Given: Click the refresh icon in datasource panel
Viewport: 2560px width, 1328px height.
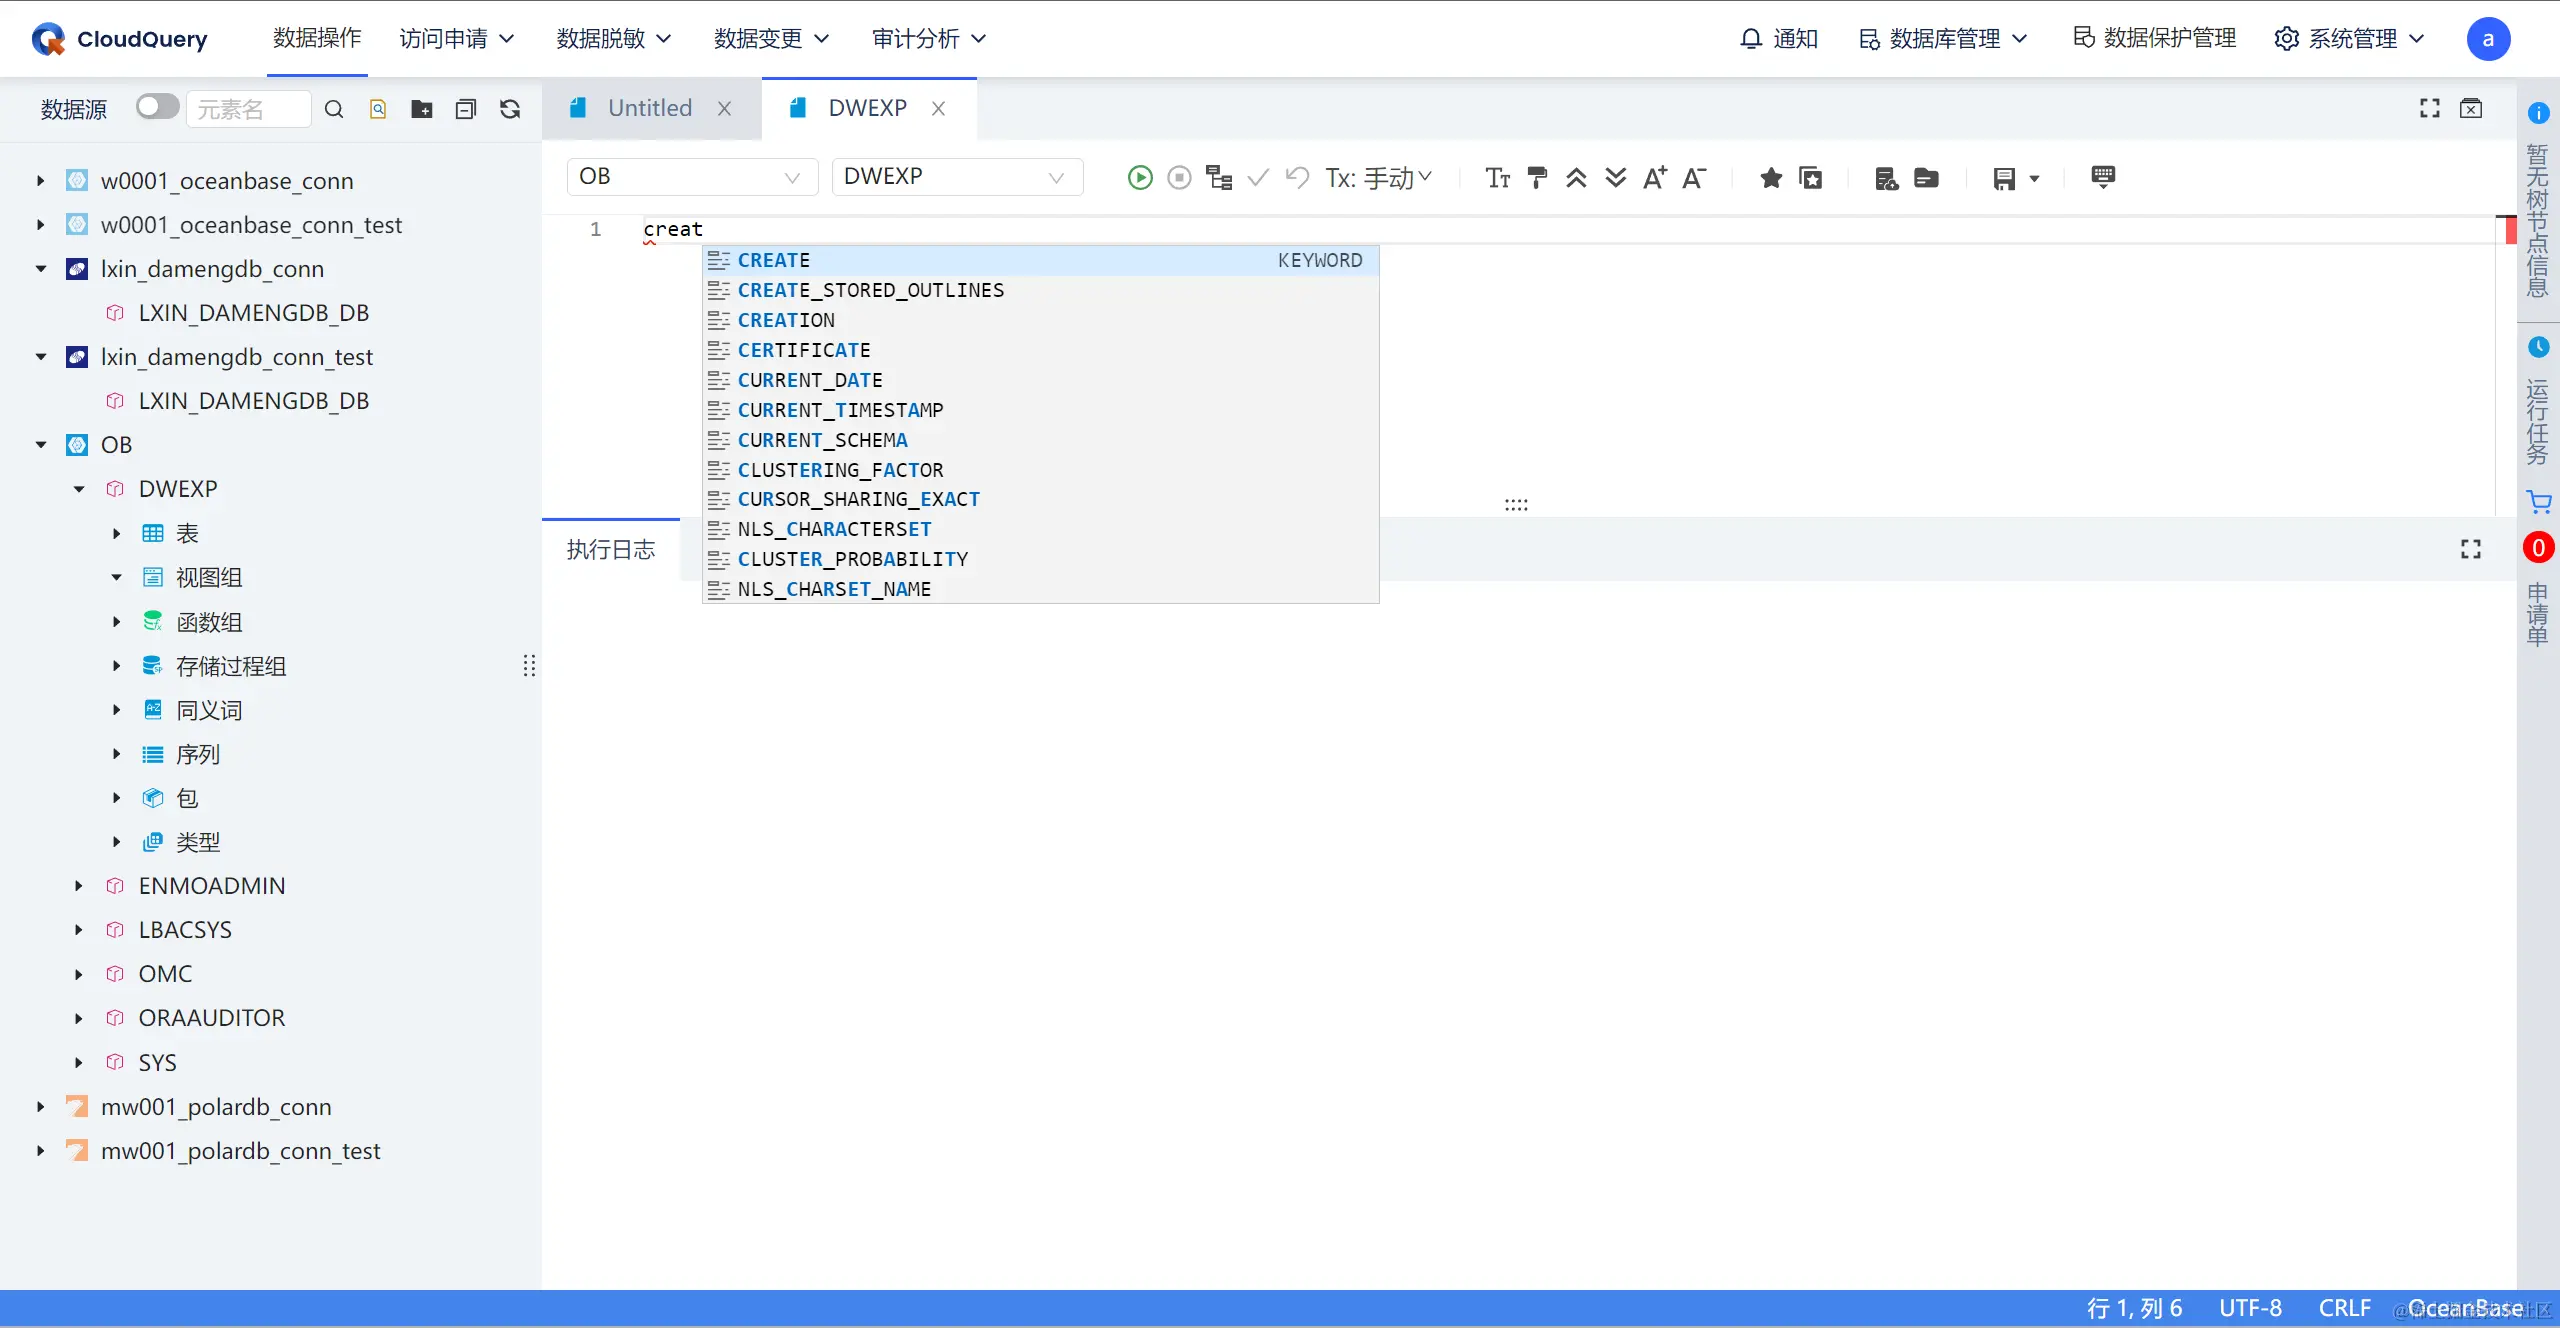Looking at the screenshot, I should (x=510, y=109).
